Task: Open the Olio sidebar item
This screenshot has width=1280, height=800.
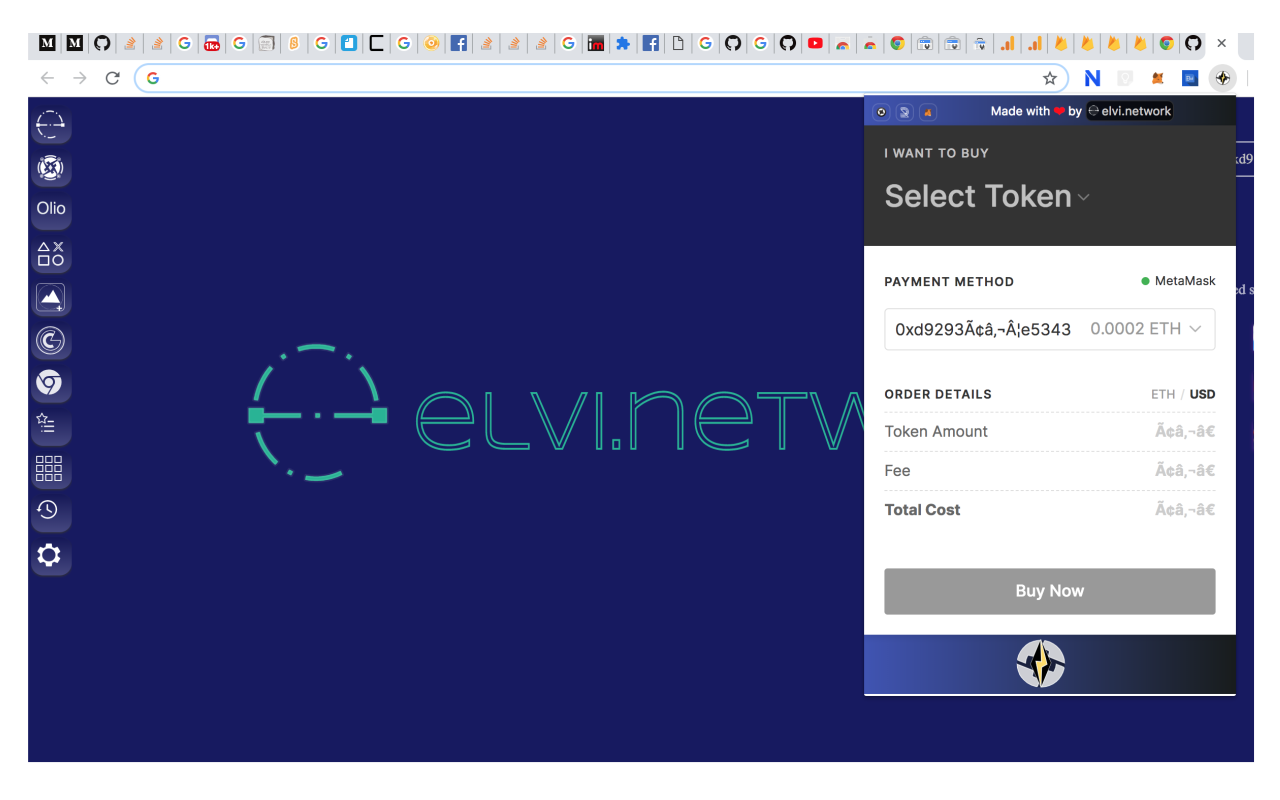Action: pyautogui.click(x=50, y=209)
